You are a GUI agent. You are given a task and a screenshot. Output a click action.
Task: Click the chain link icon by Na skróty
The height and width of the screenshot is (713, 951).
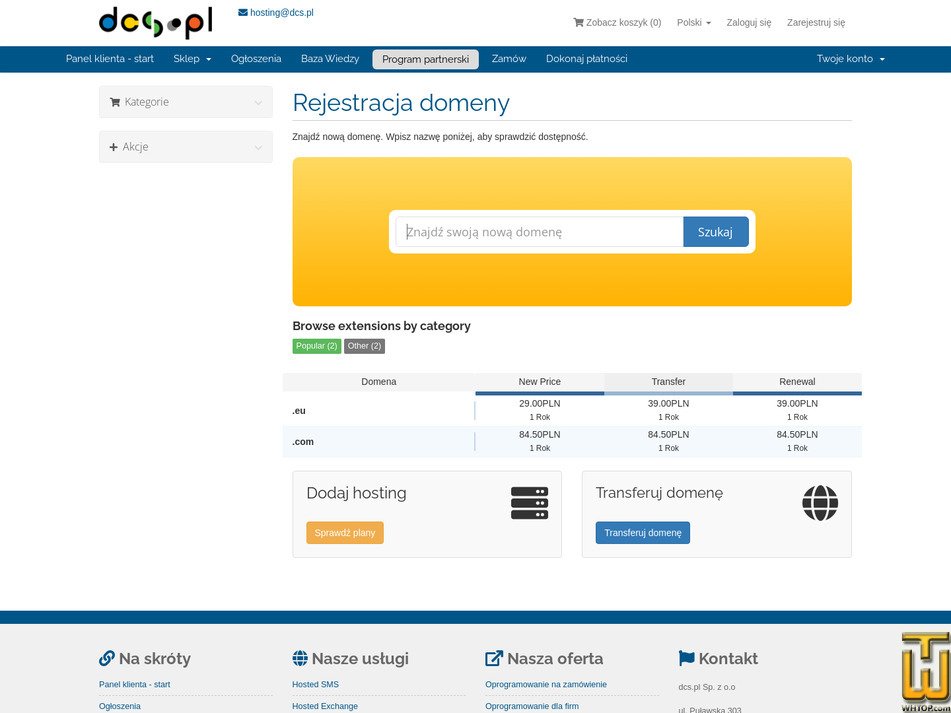[107, 658]
